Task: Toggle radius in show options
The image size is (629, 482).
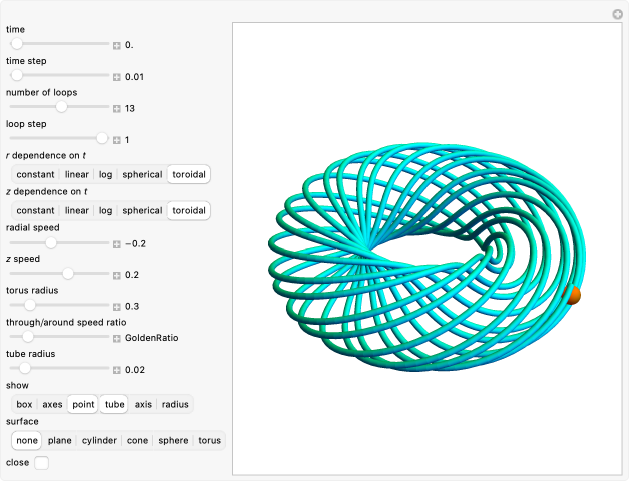Action: point(175,405)
